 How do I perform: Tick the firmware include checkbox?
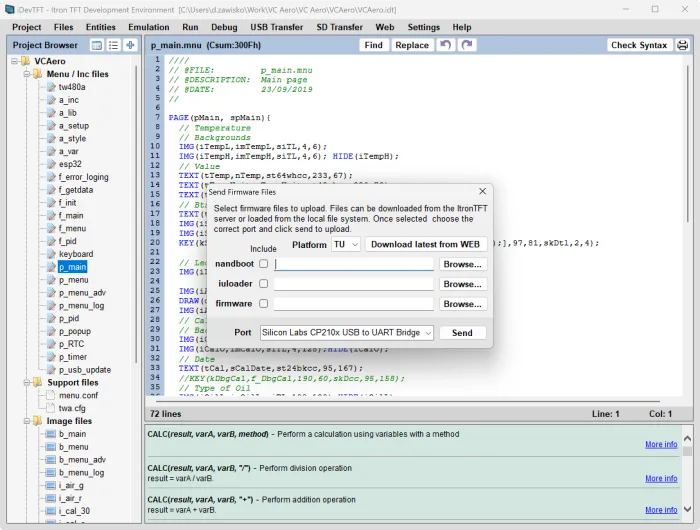tap(264, 304)
